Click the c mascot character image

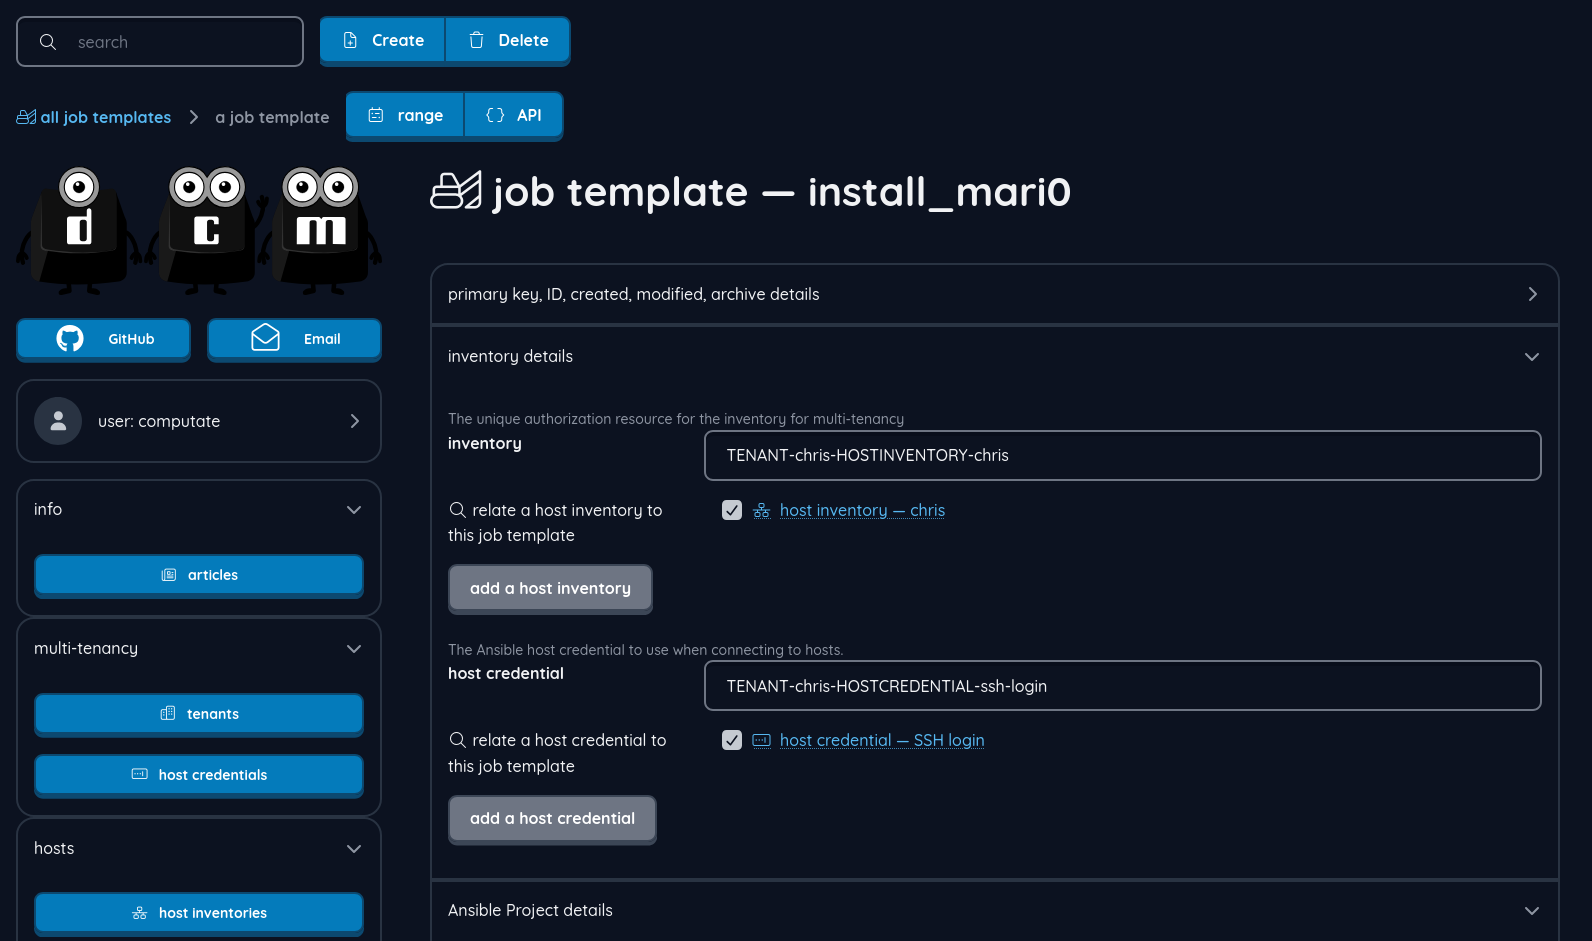tap(207, 231)
